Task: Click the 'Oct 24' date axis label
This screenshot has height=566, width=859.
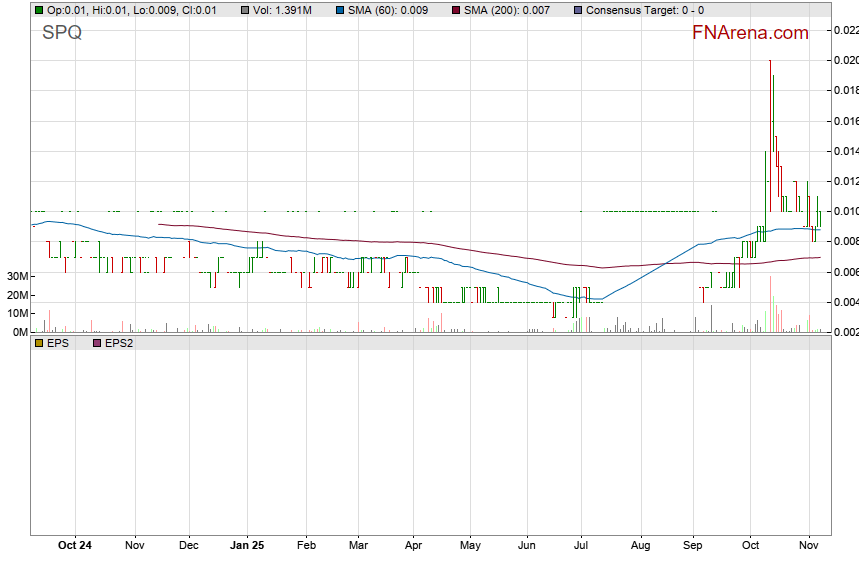Action: (x=75, y=546)
